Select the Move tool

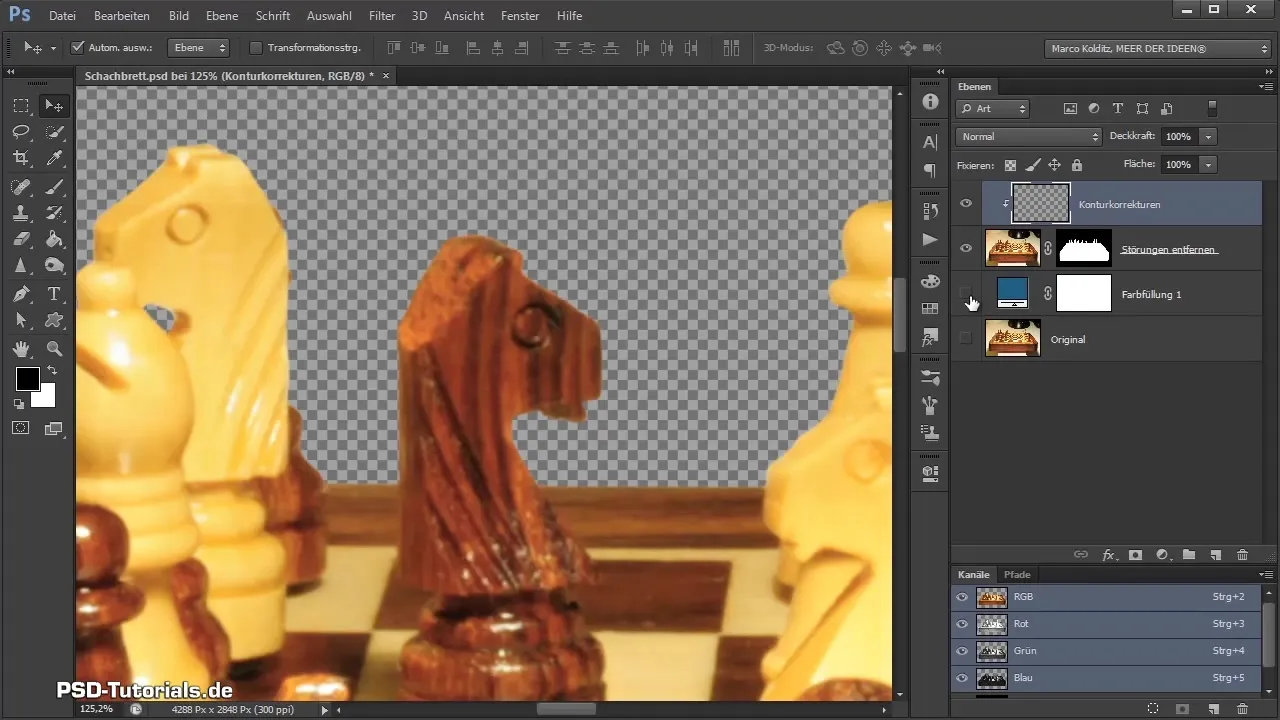pos(54,106)
